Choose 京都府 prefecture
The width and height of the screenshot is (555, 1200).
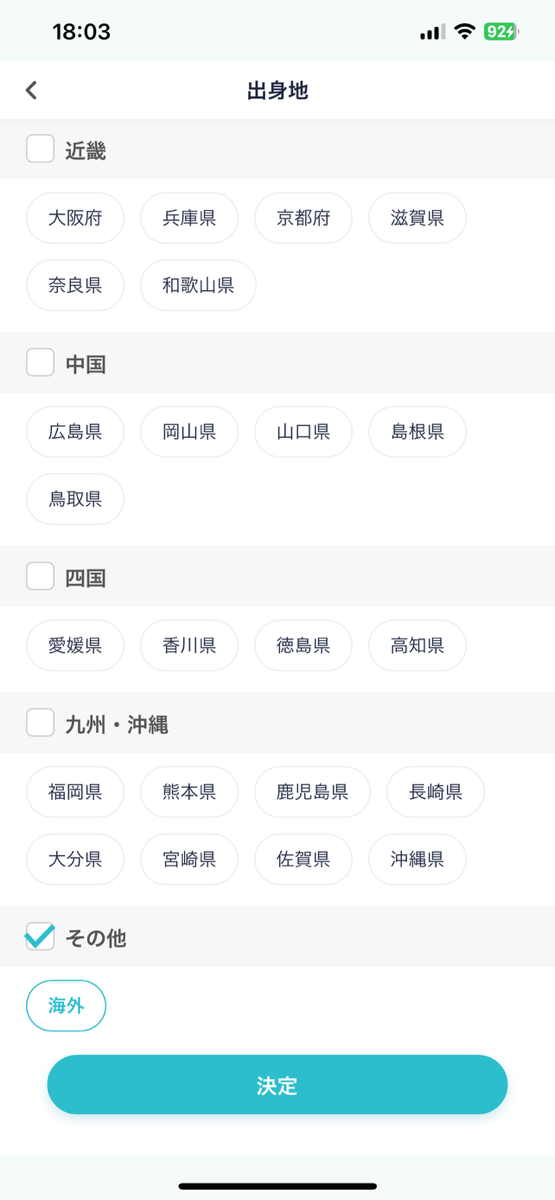pos(303,218)
